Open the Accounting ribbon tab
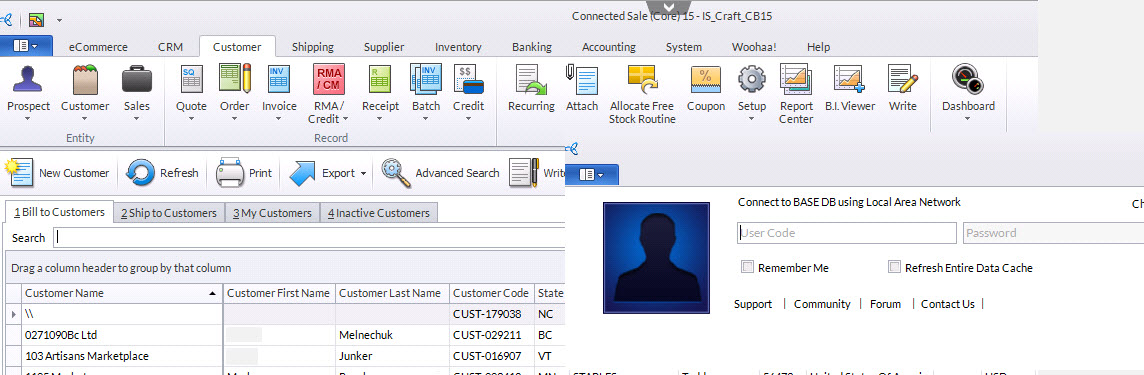 pos(608,47)
